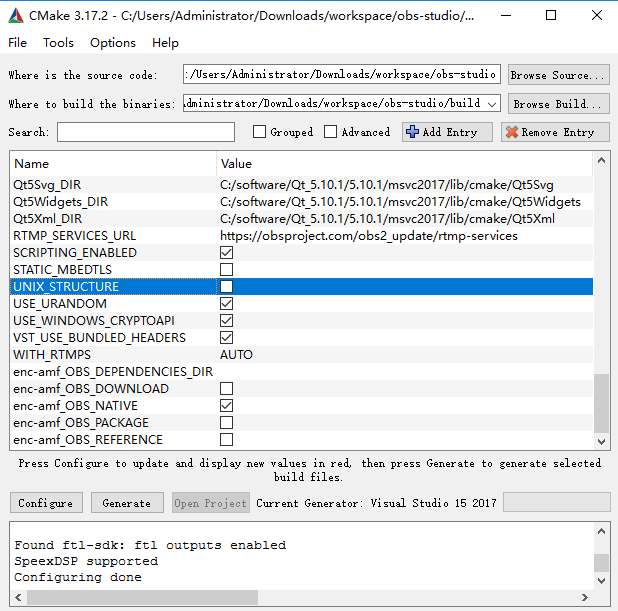Click the Qt5Widgets cmake path value
618x611 pixels.
[x=400, y=202]
